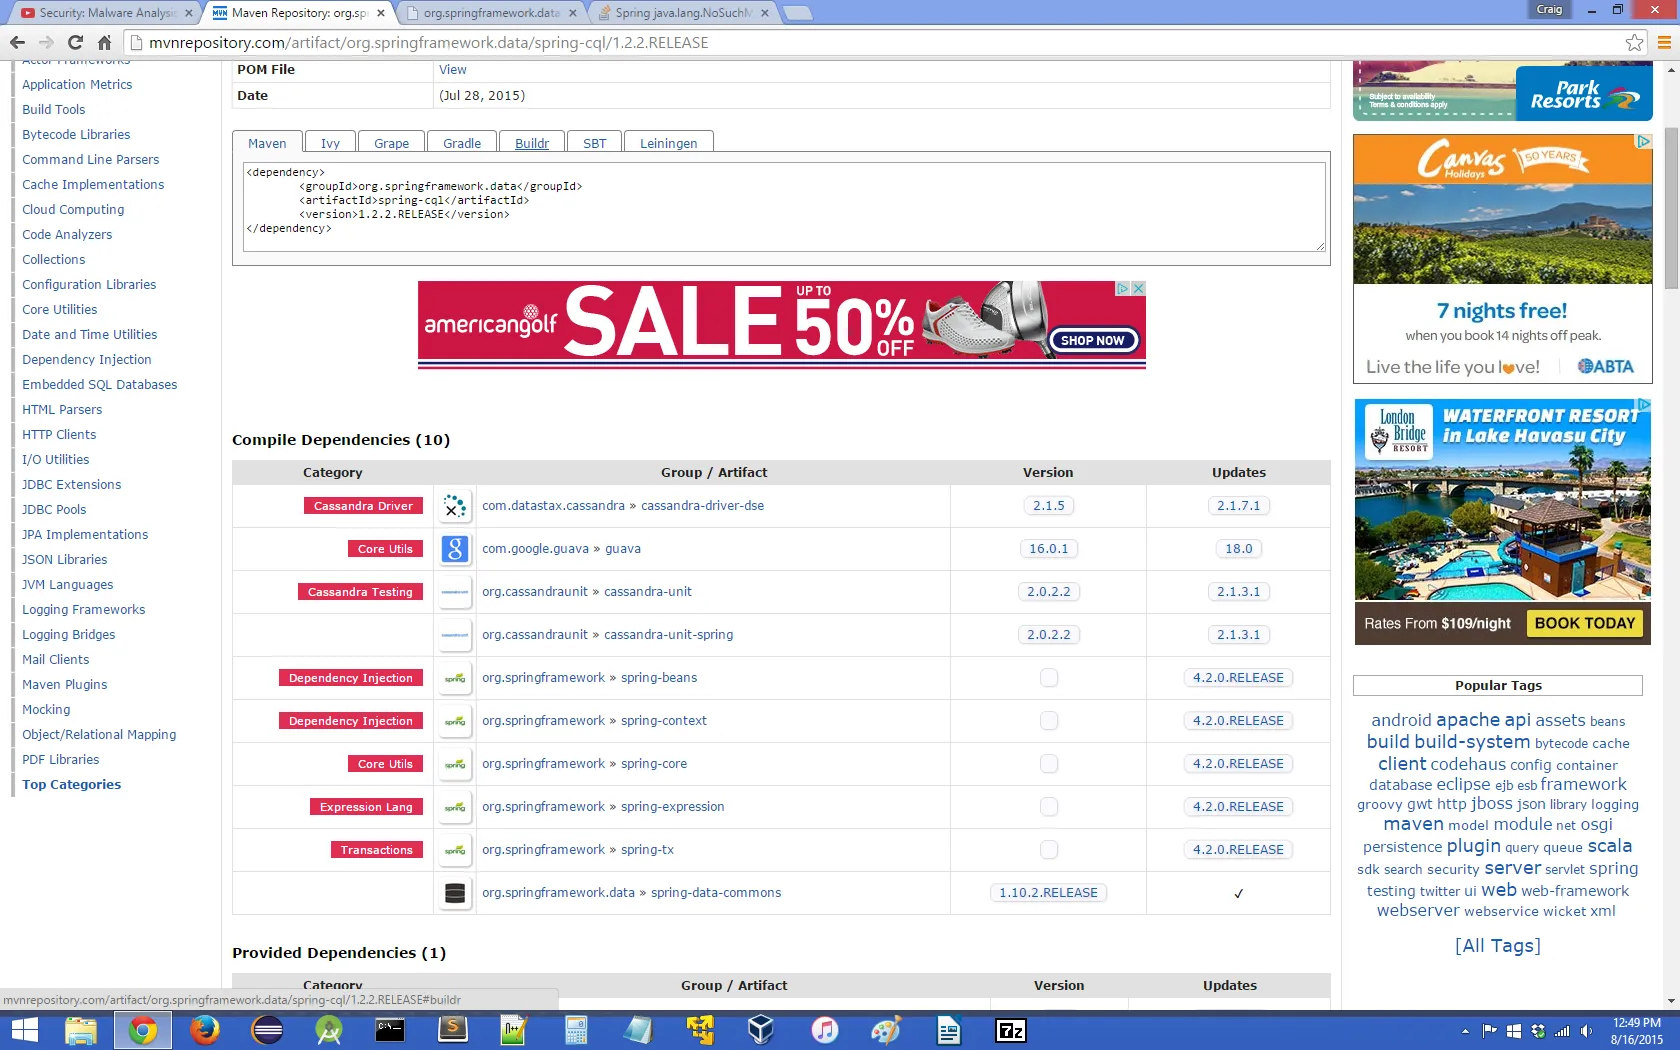Viewport: 1680px width, 1050px height.
Task: Click the spring-expression Spring logo icon
Action: click(455, 807)
